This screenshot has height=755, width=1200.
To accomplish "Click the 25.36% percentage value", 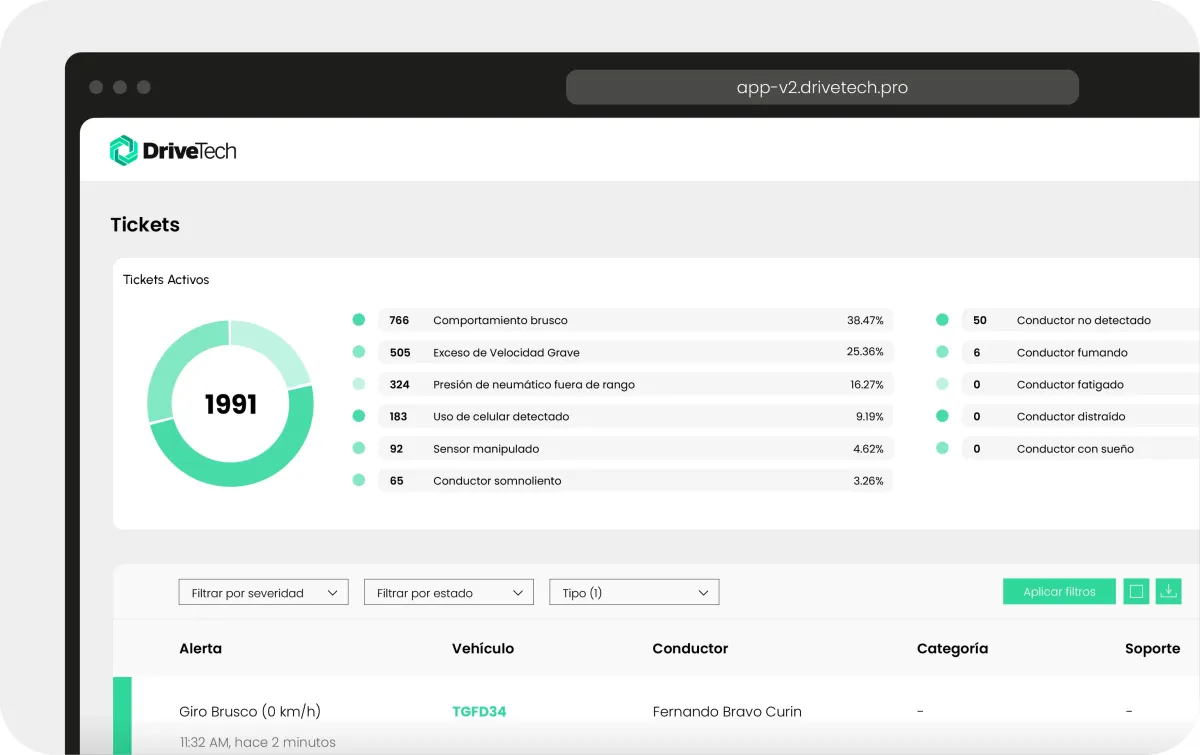I will pos(865,352).
